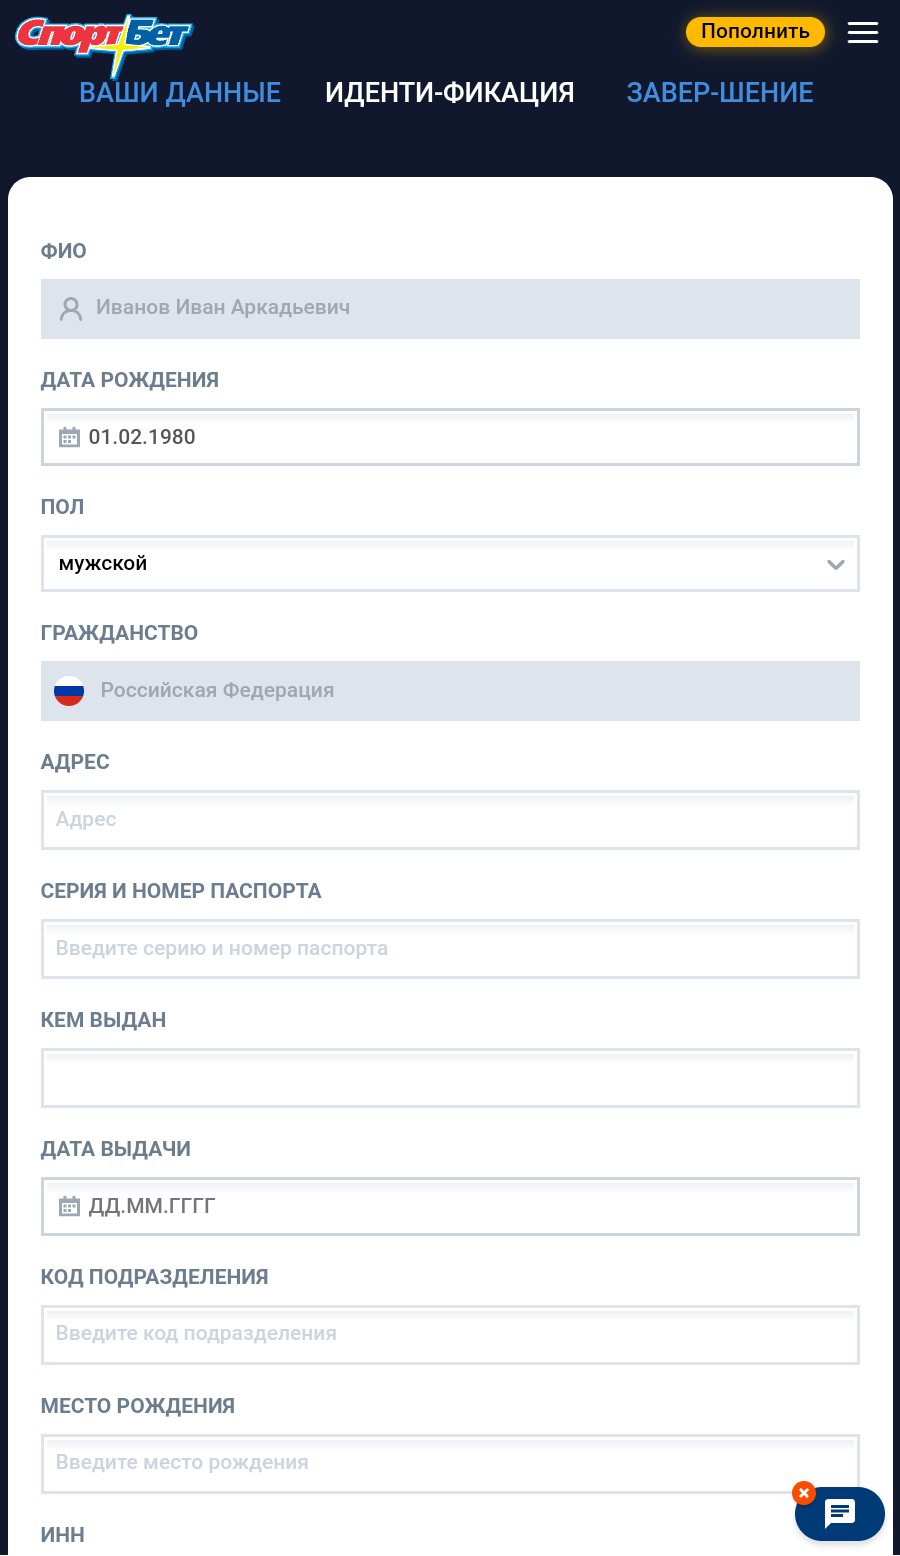900x1556 pixels.
Task: Click the место рождения input field
Action: point(450,1463)
